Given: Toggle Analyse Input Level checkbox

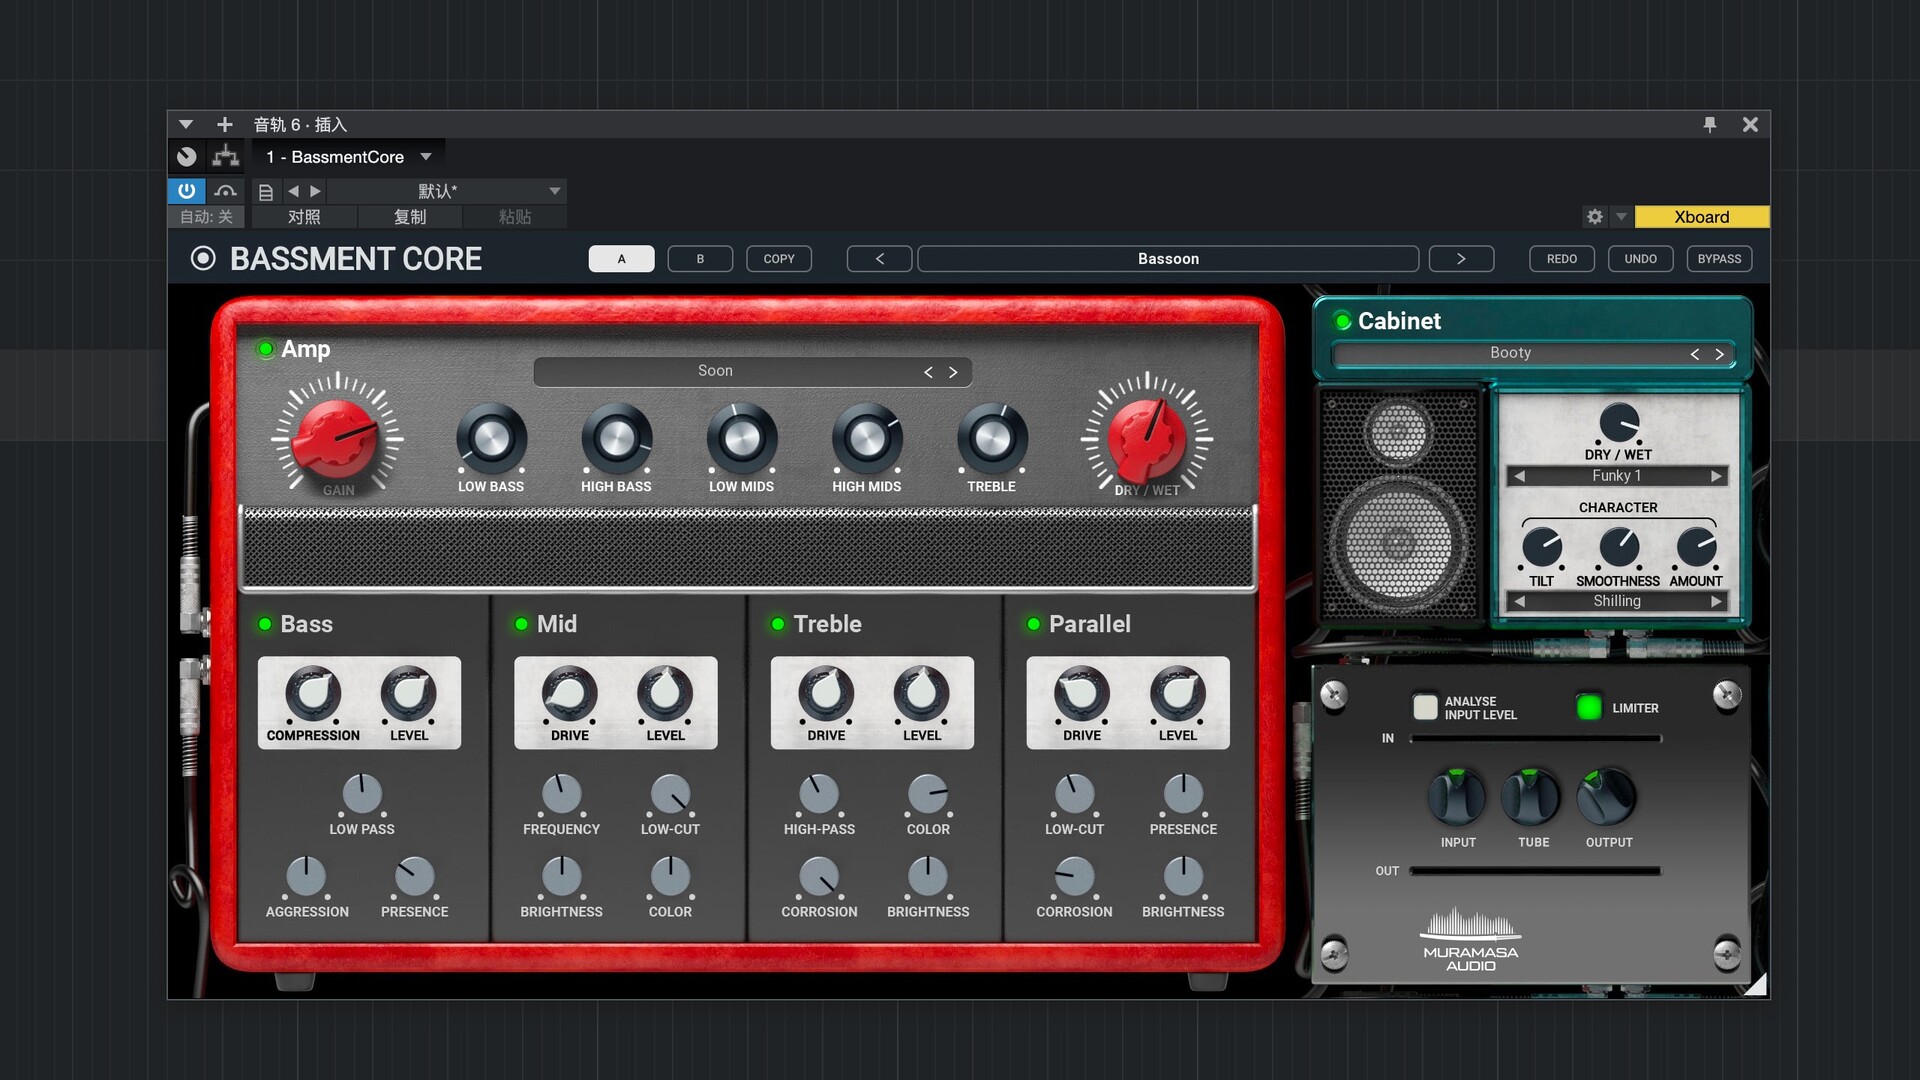Looking at the screenshot, I should point(1424,707).
